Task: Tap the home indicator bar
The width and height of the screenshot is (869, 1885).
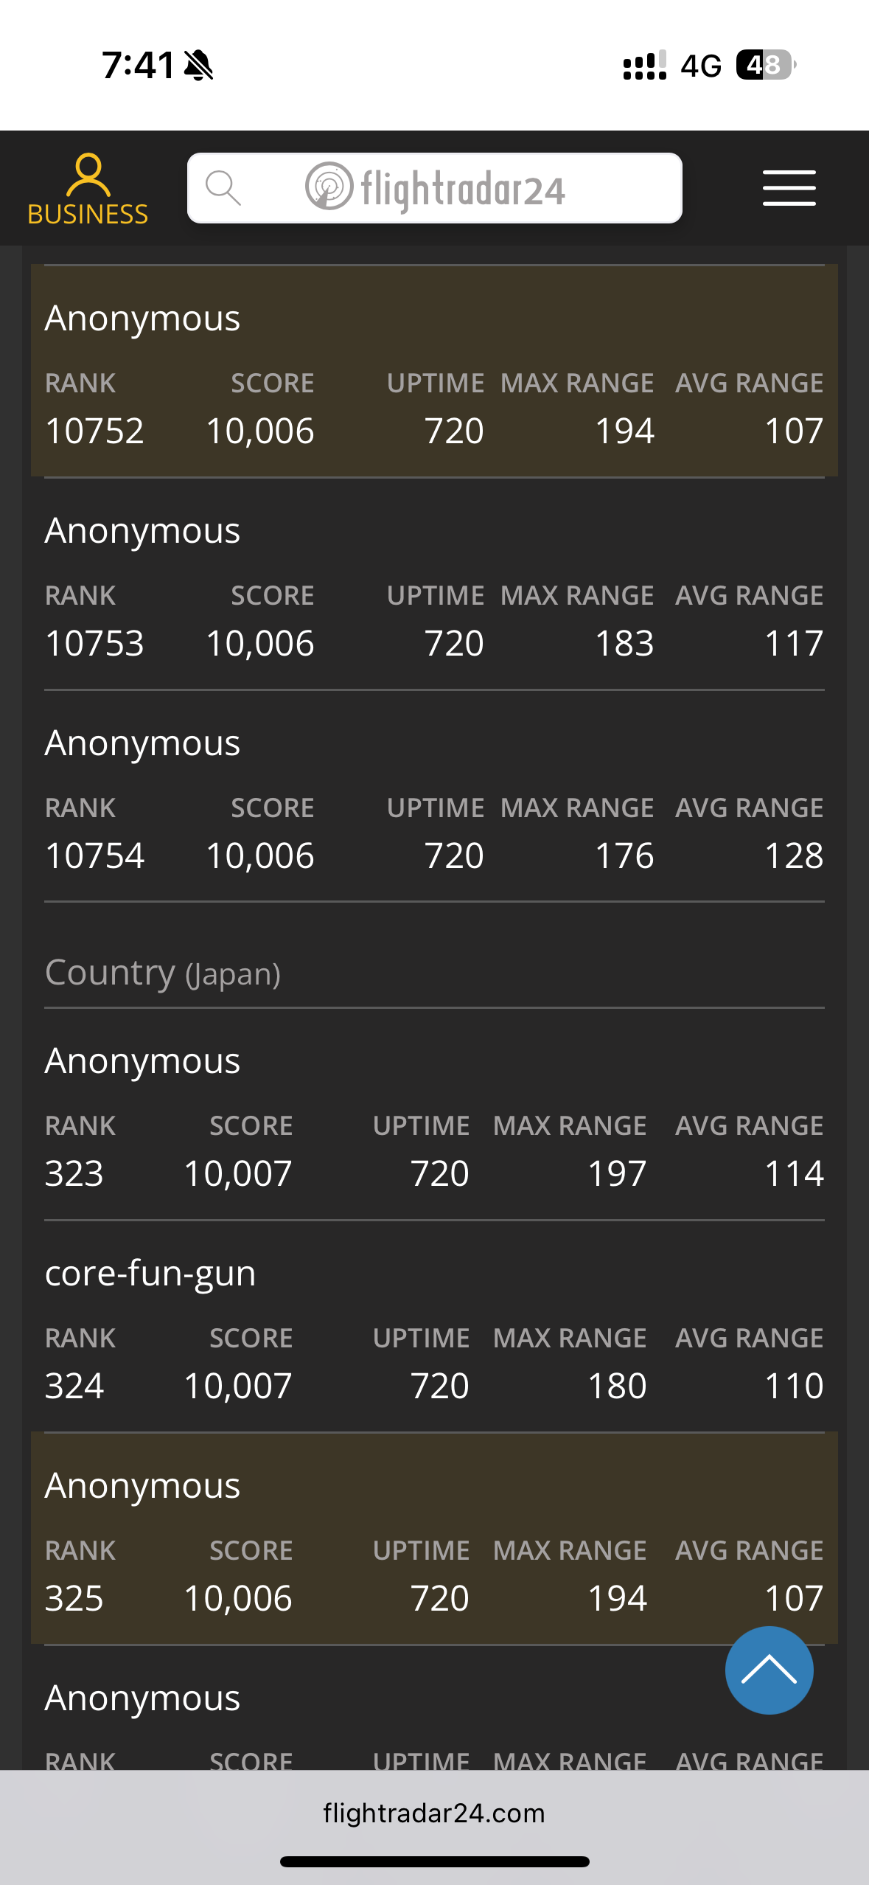Action: coord(434,1862)
